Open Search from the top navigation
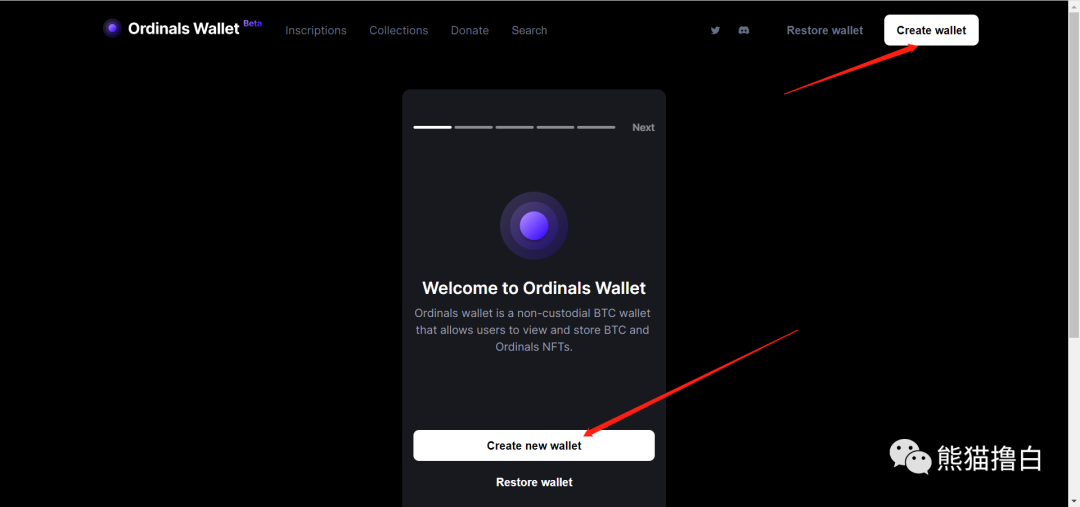The width and height of the screenshot is (1080, 507). 529,30
